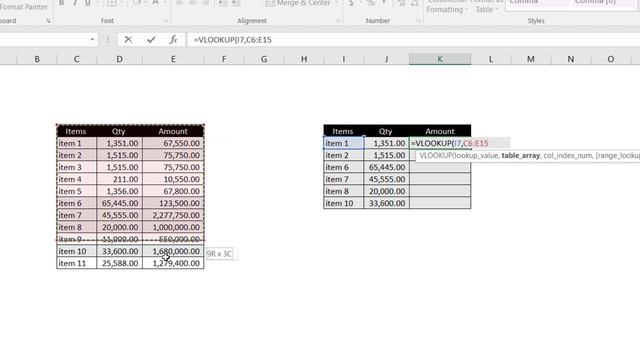The width and height of the screenshot is (640, 360).
Task: Select column F header
Action: 224,59
